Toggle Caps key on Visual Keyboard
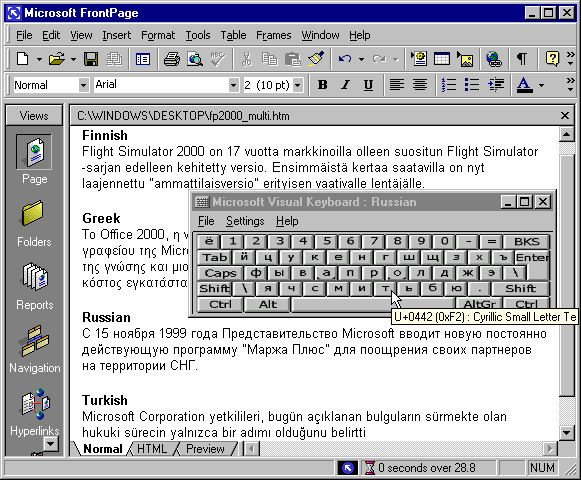 (x=220, y=273)
